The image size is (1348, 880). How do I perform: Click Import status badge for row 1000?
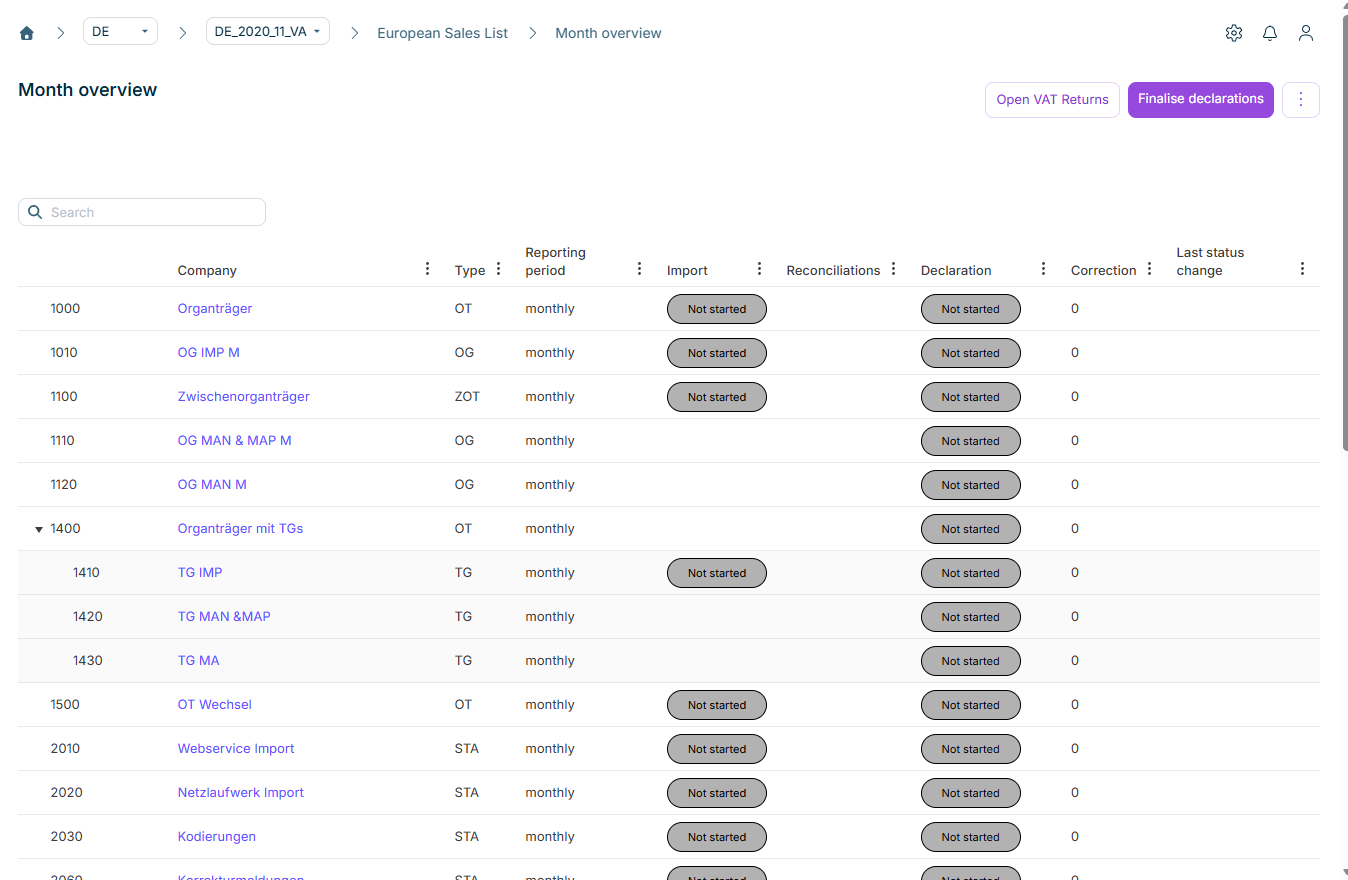point(717,309)
